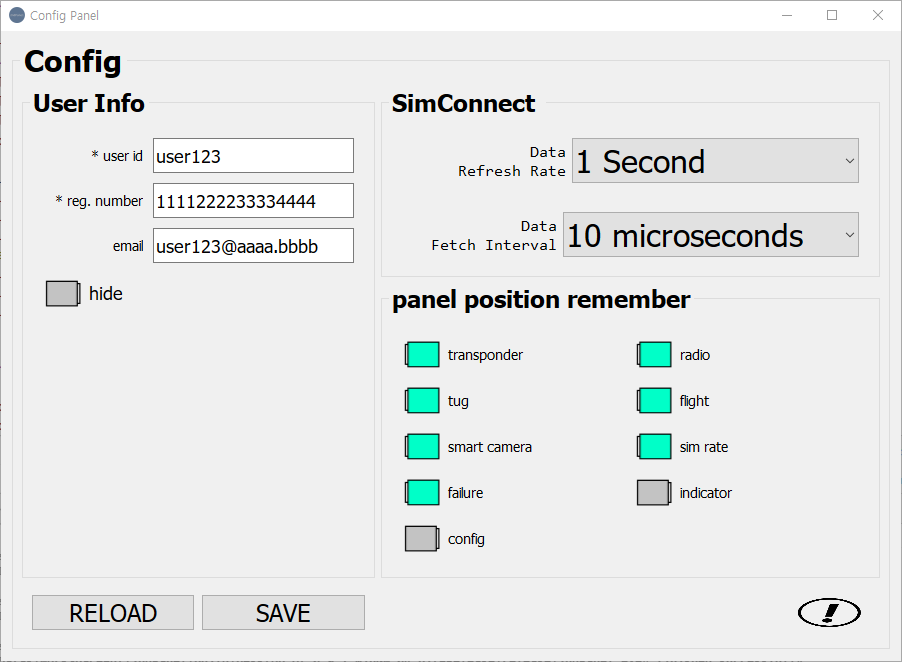
Task: Disable transponder panel position remember
Action: tap(422, 355)
